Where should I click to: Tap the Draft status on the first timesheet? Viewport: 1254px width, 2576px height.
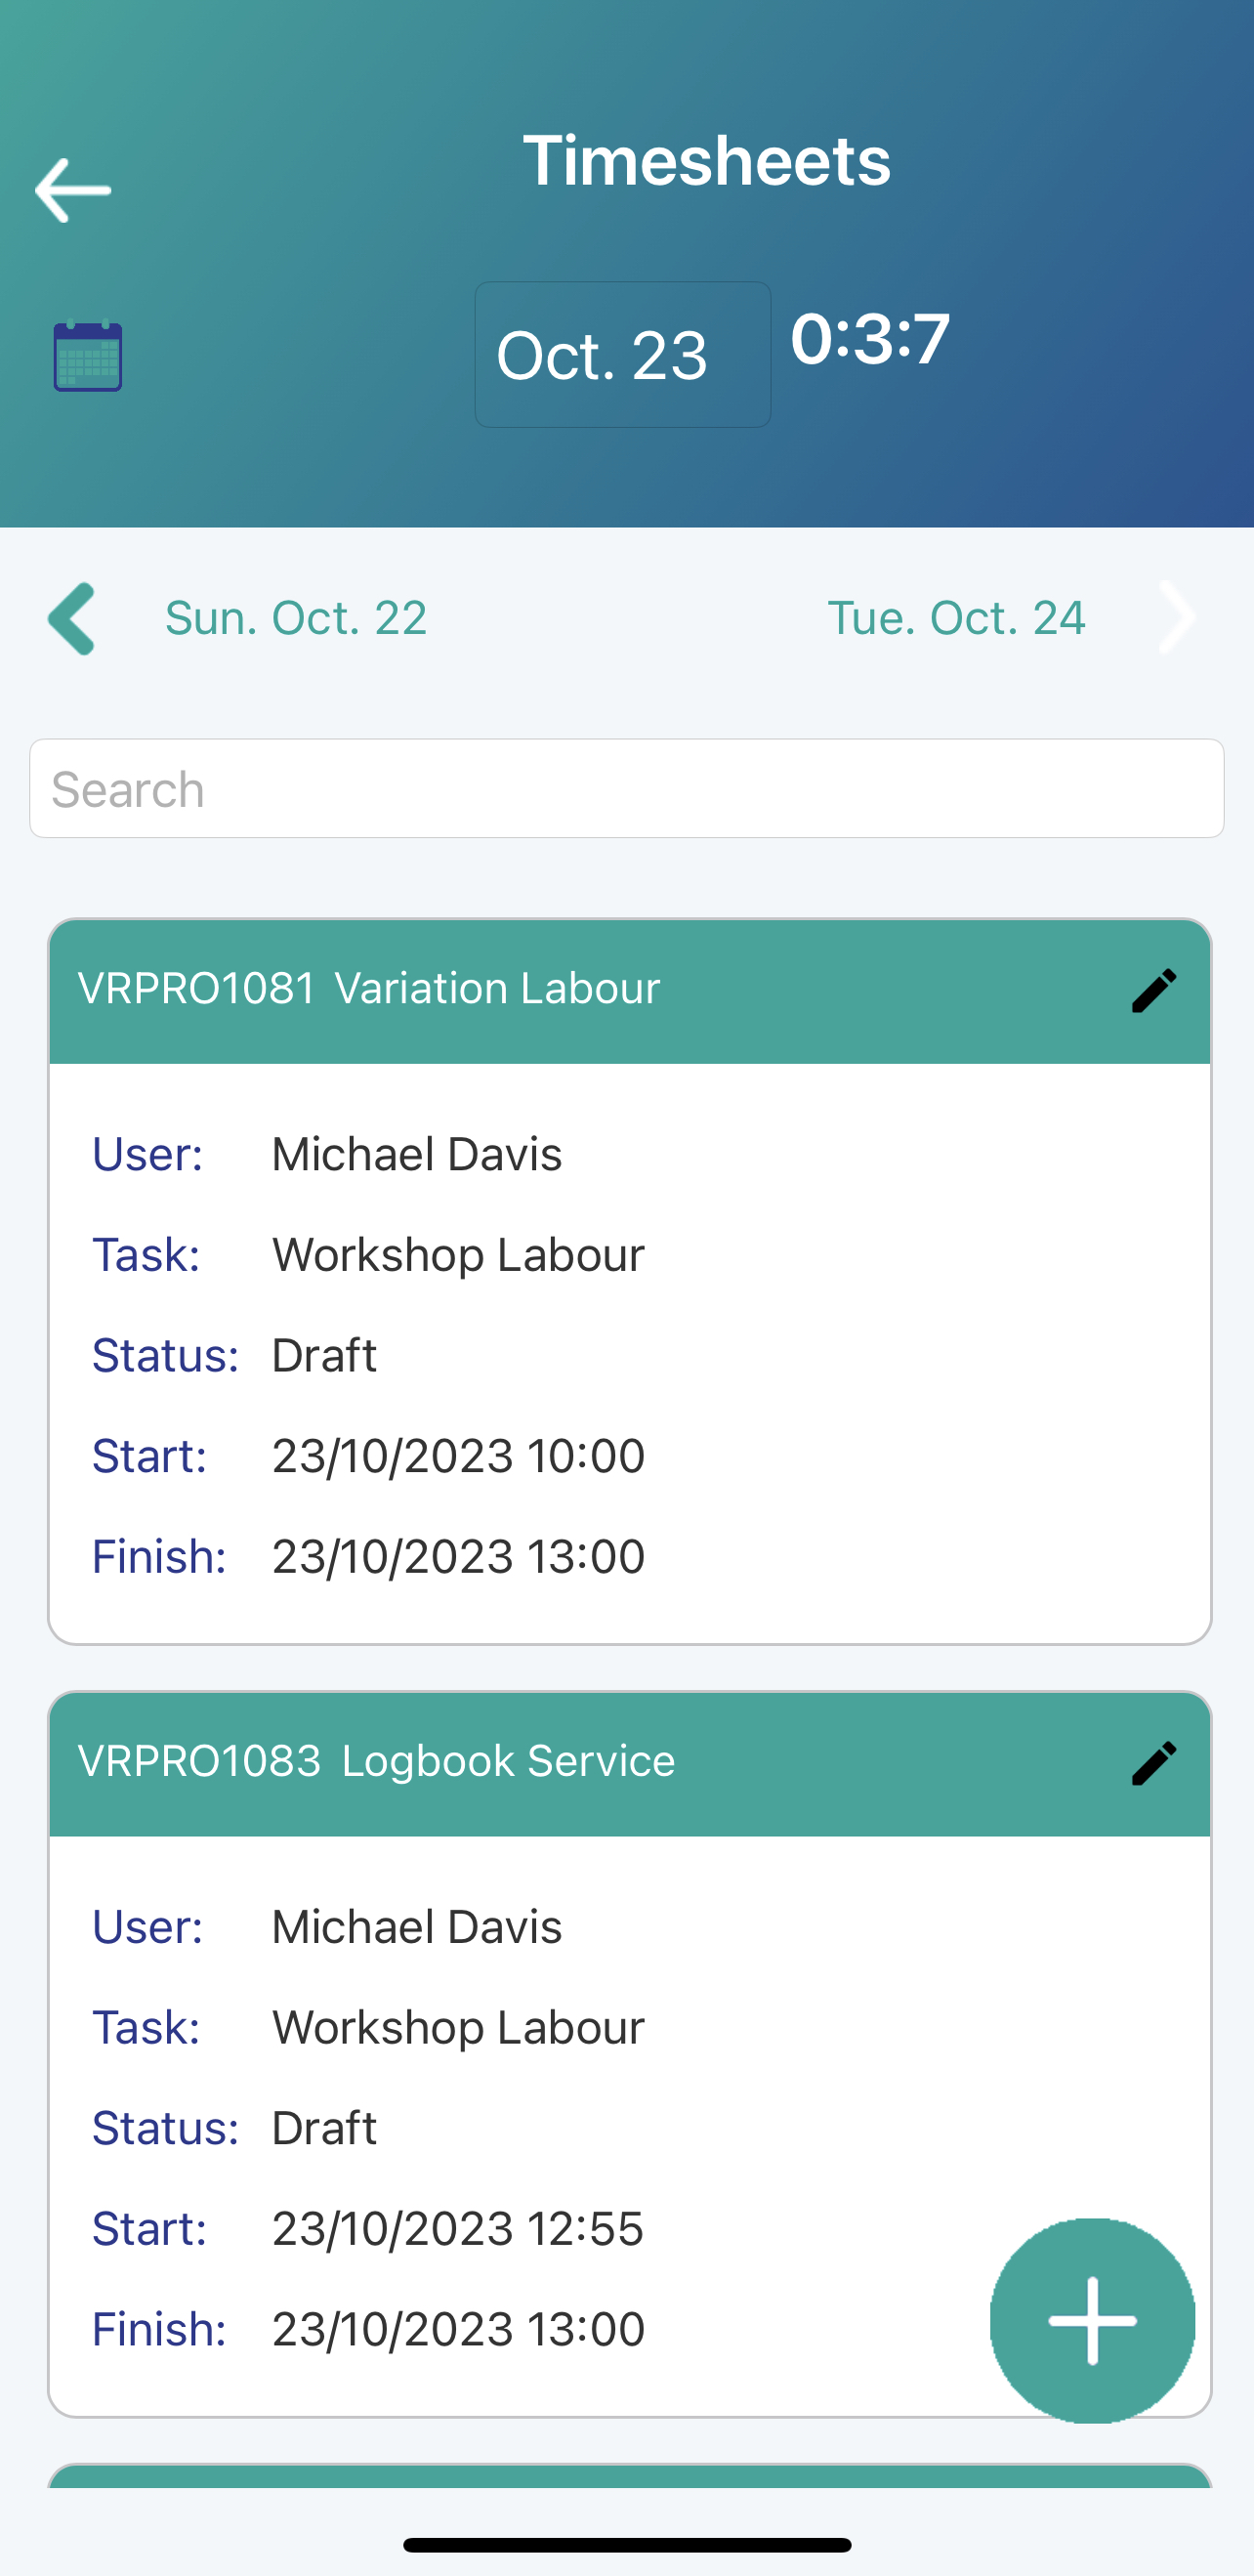pyautogui.click(x=322, y=1356)
